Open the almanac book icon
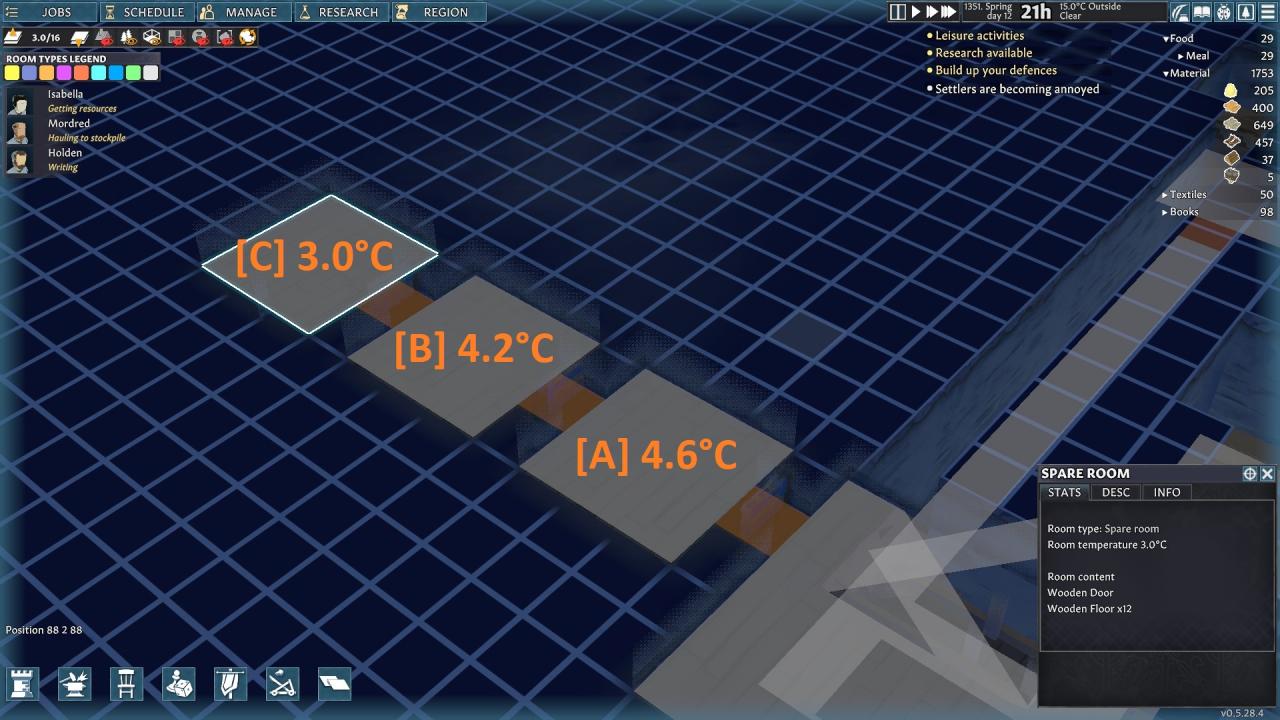 [x=1203, y=12]
